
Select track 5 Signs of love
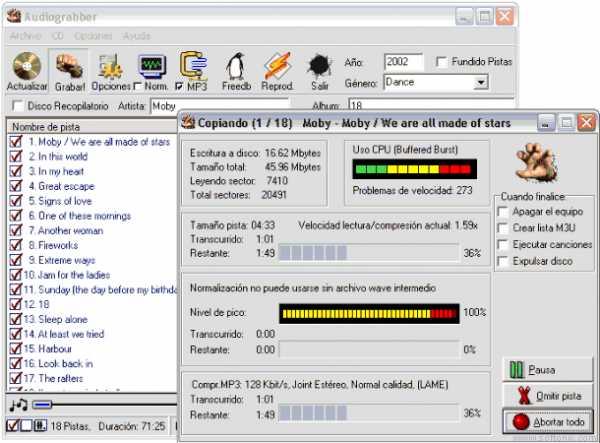pos(60,201)
